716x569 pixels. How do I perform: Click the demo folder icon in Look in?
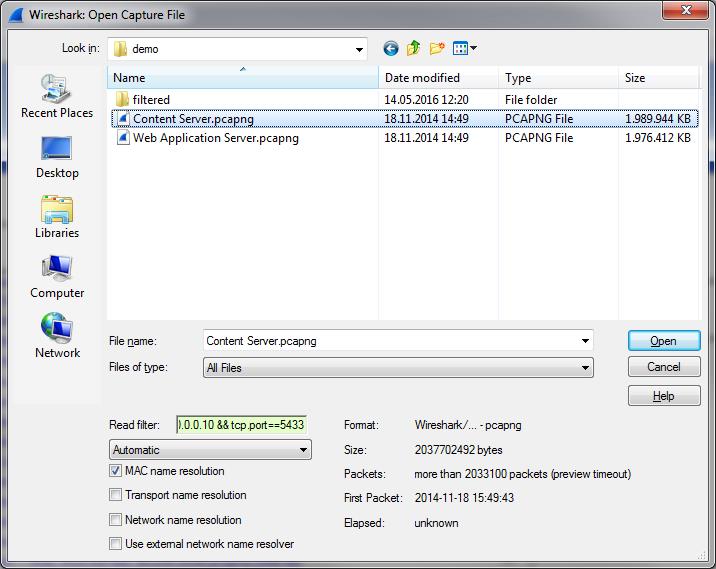120,49
